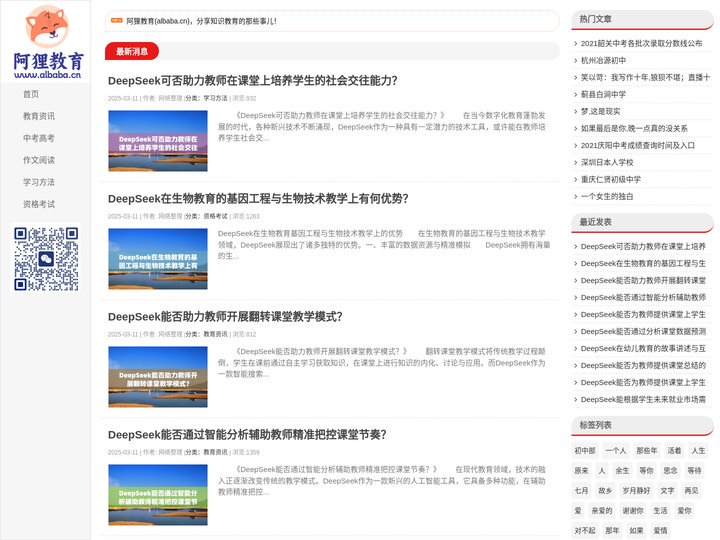Open recent post DeepSeek能否为教师提供课堂总结的

click(x=643, y=366)
